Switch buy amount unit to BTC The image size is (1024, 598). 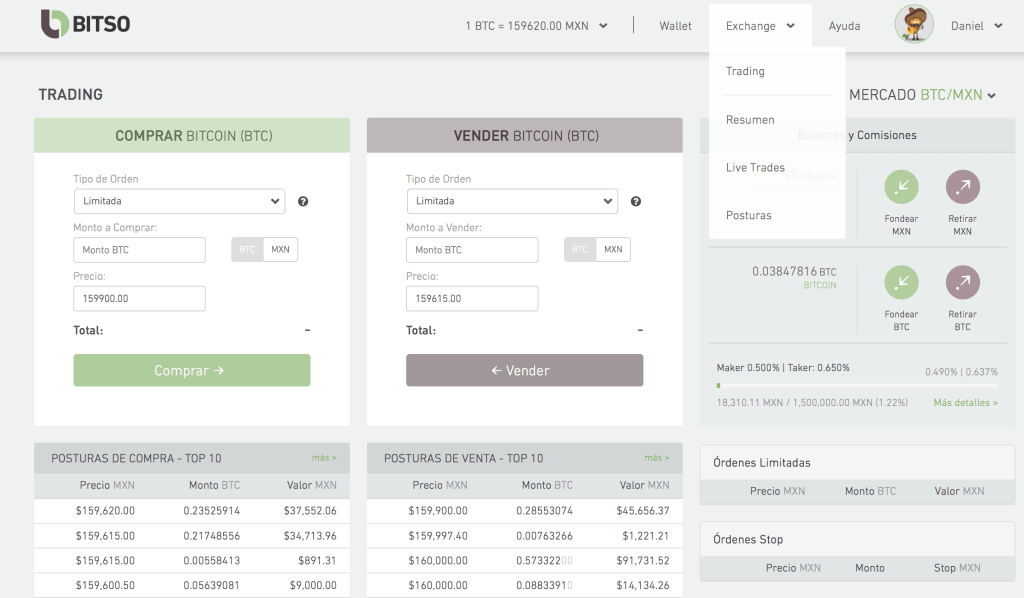click(x=247, y=249)
